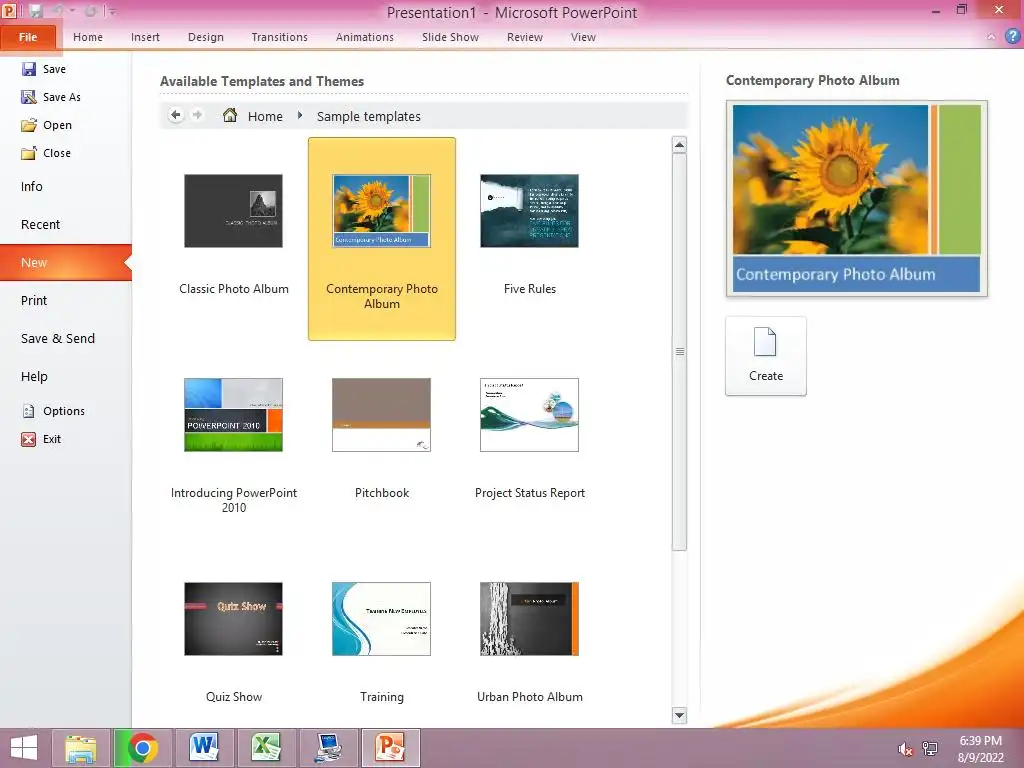
Task: Click the Undo icon in quick access toolbar
Action: click(57, 11)
